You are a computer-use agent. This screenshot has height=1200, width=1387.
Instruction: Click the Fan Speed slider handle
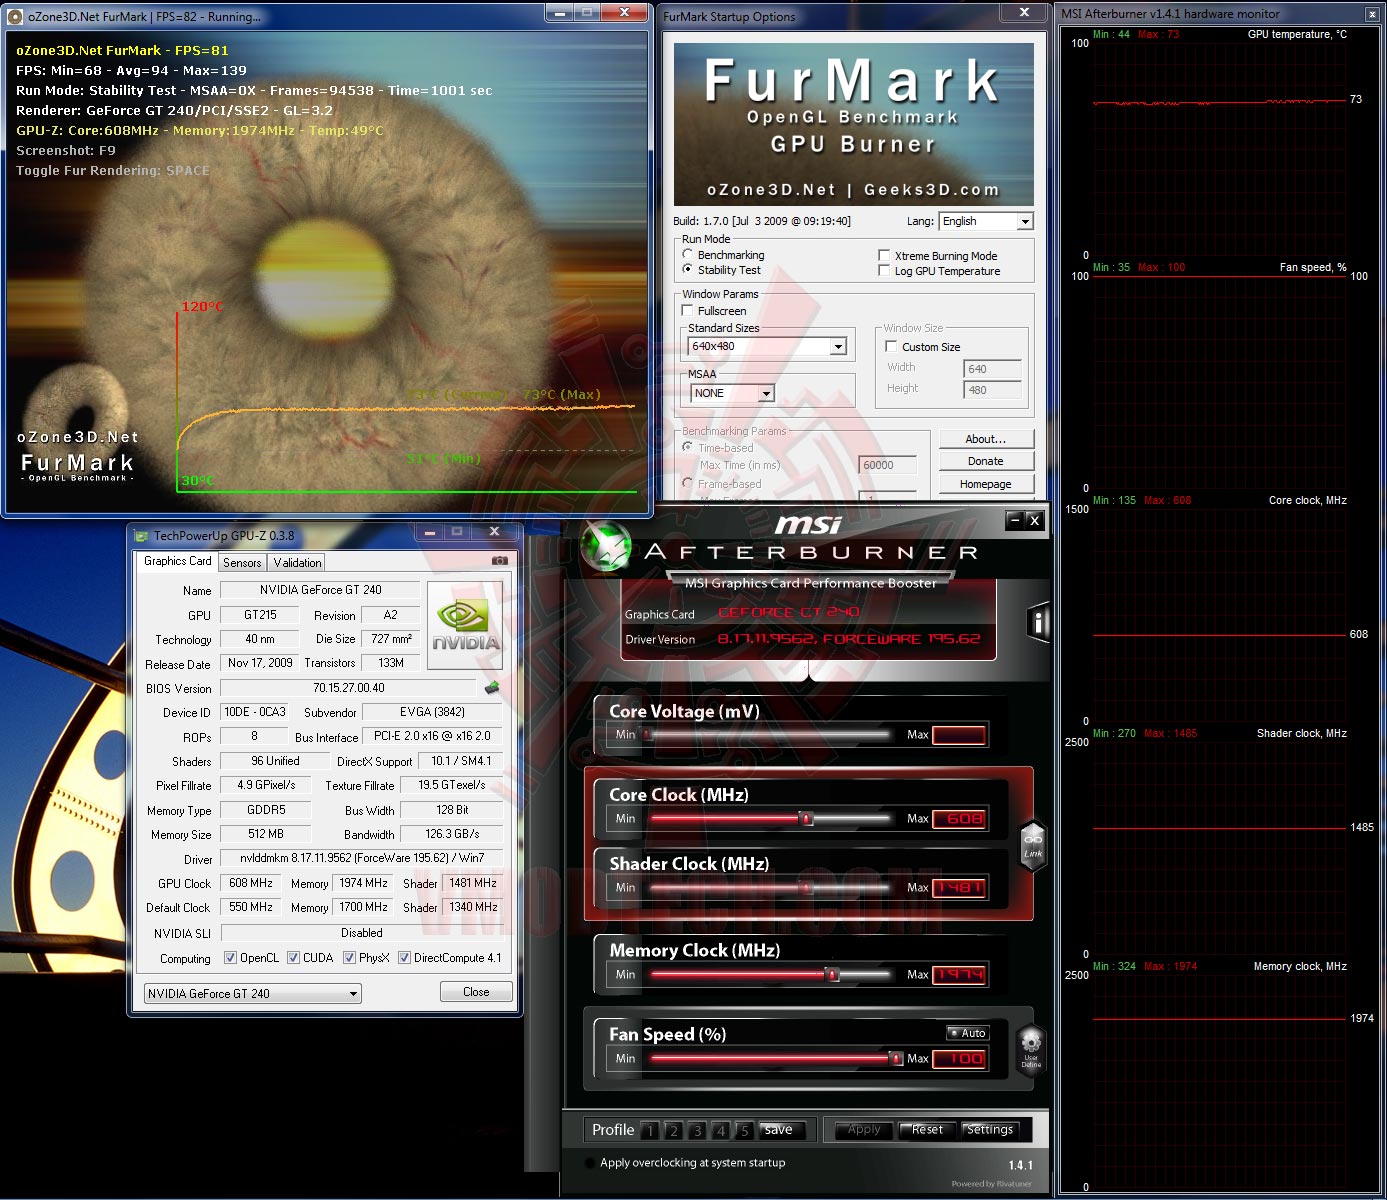[x=896, y=1059]
